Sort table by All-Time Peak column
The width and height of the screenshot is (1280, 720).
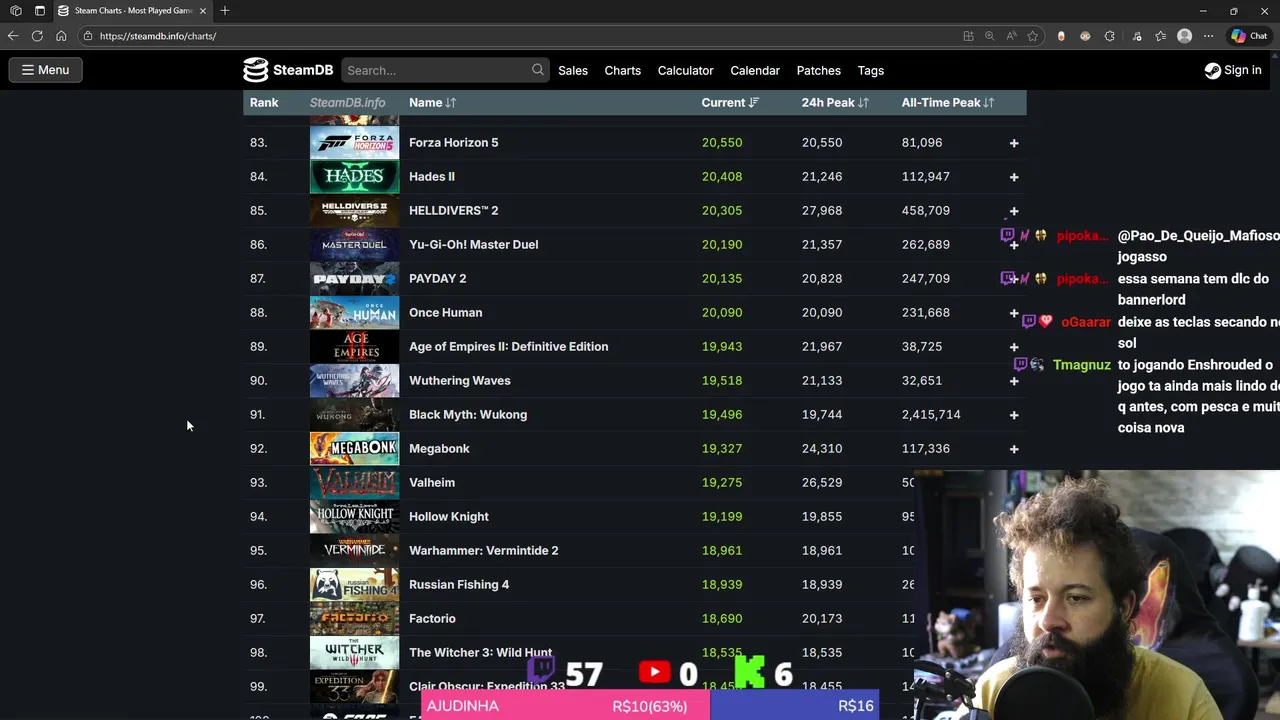(x=947, y=102)
